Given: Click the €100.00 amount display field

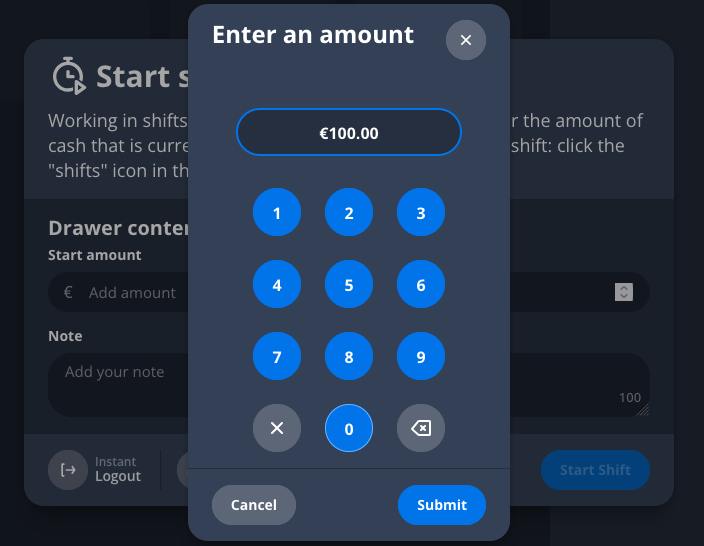Looking at the screenshot, I should [x=348, y=132].
